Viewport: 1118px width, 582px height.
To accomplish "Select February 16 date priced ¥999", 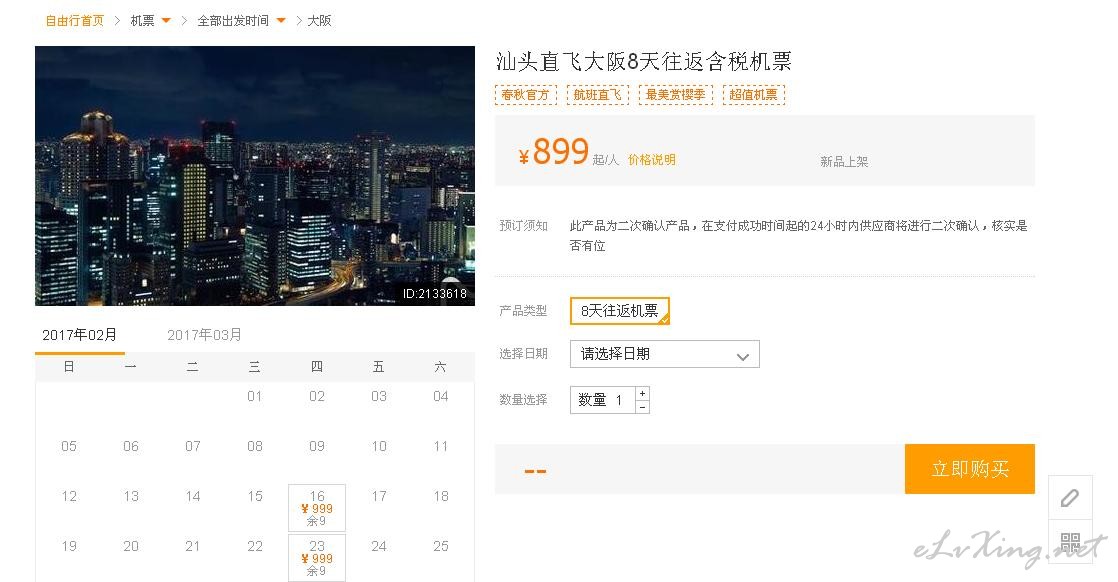I will tap(317, 508).
